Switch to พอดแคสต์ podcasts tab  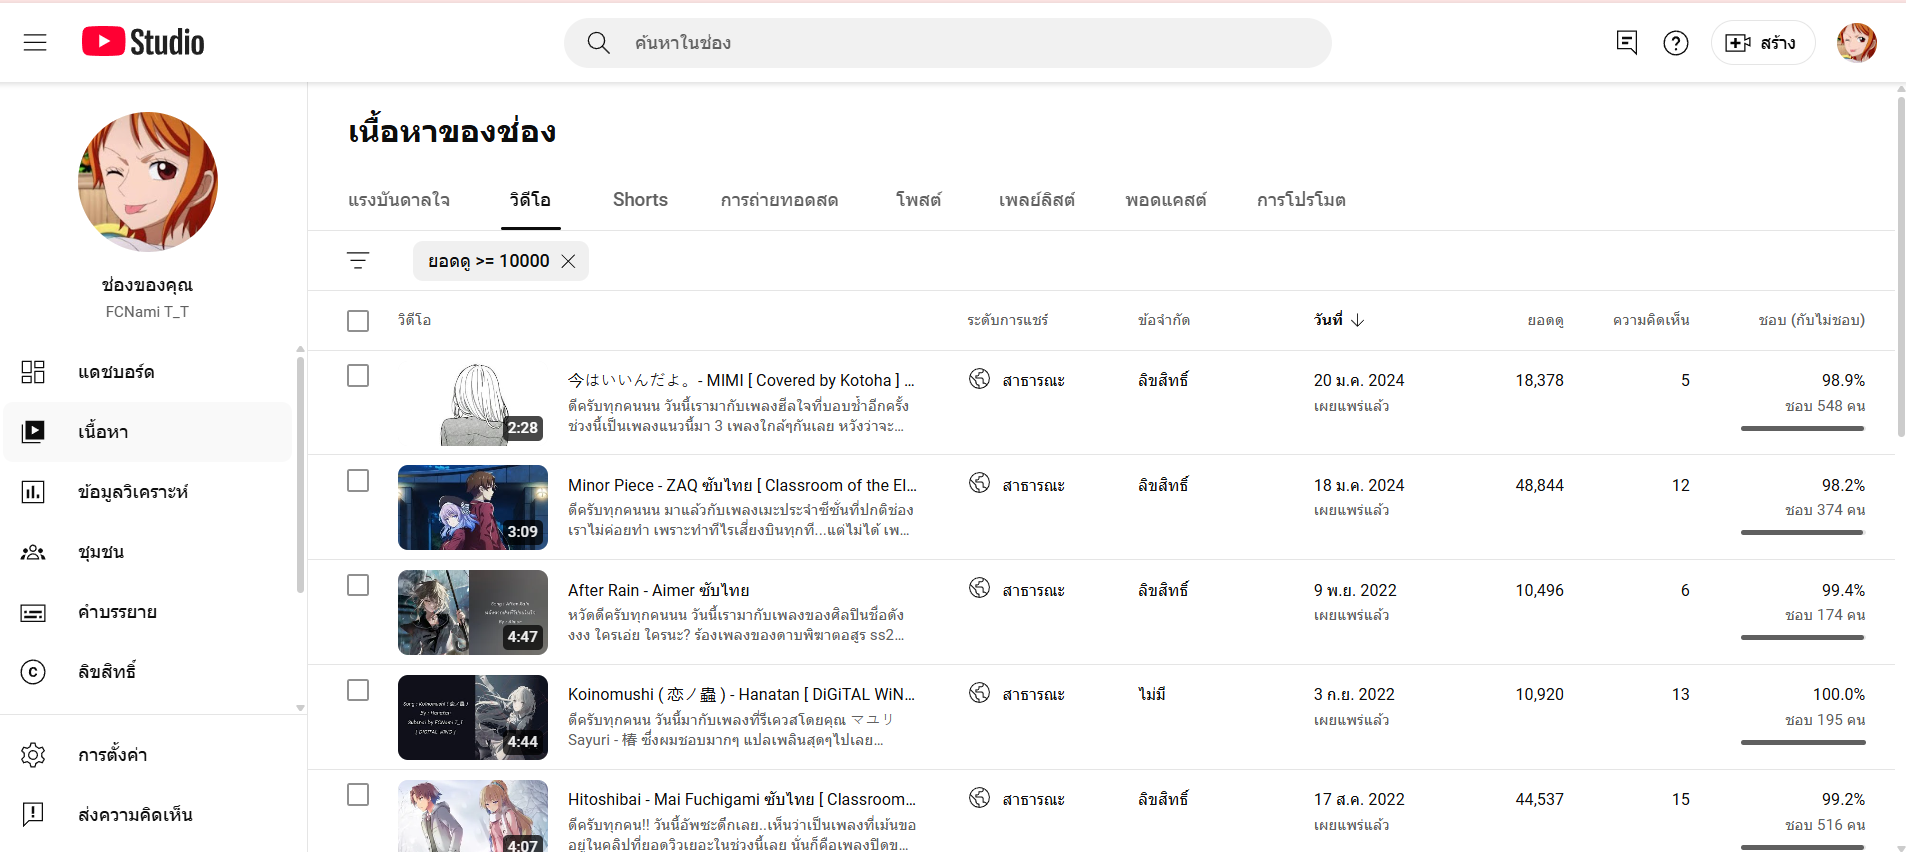1165,200
